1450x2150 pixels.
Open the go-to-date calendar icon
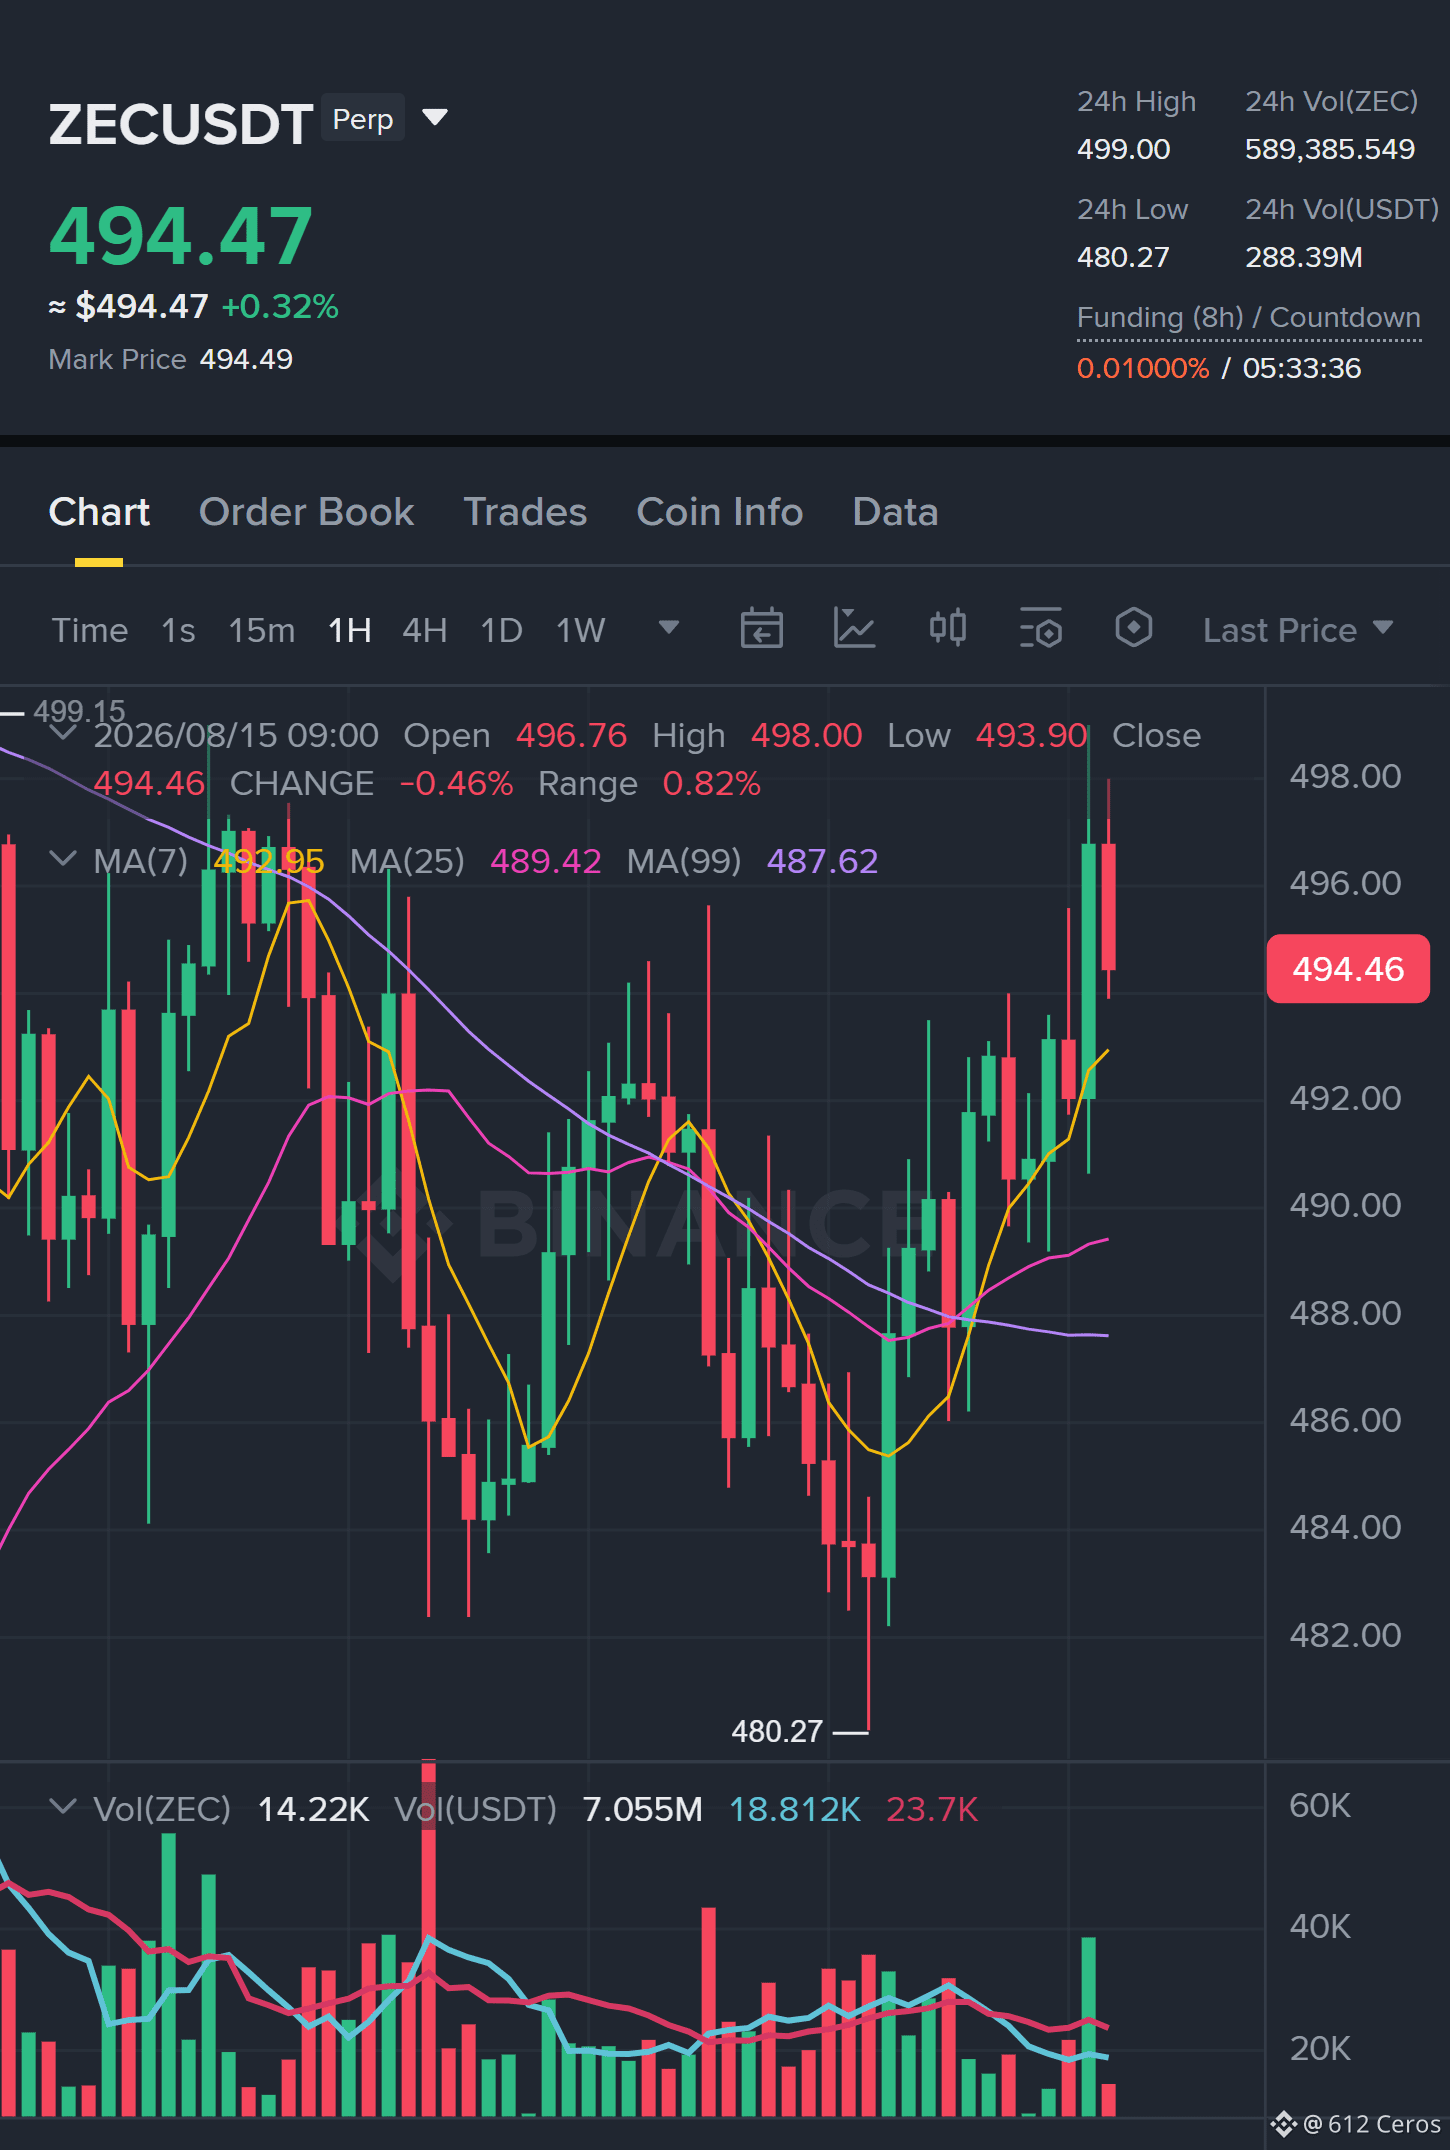(762, 628)
